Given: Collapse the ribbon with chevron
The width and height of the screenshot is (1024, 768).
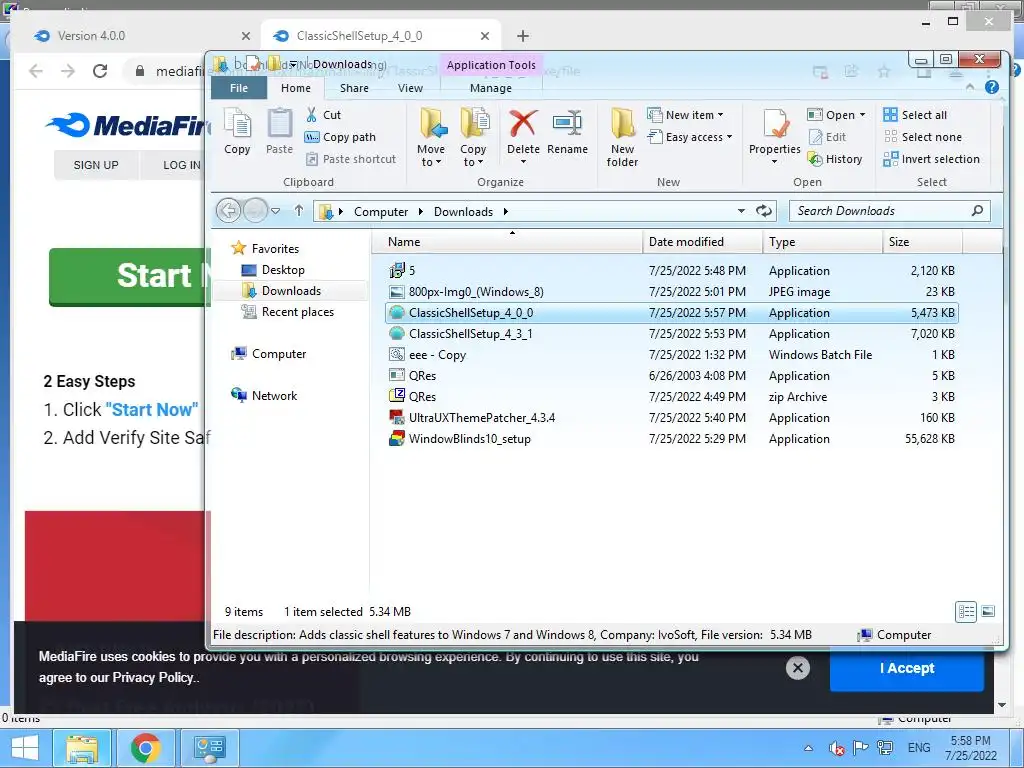Looking at the screenshot, I should pos(970,87).
